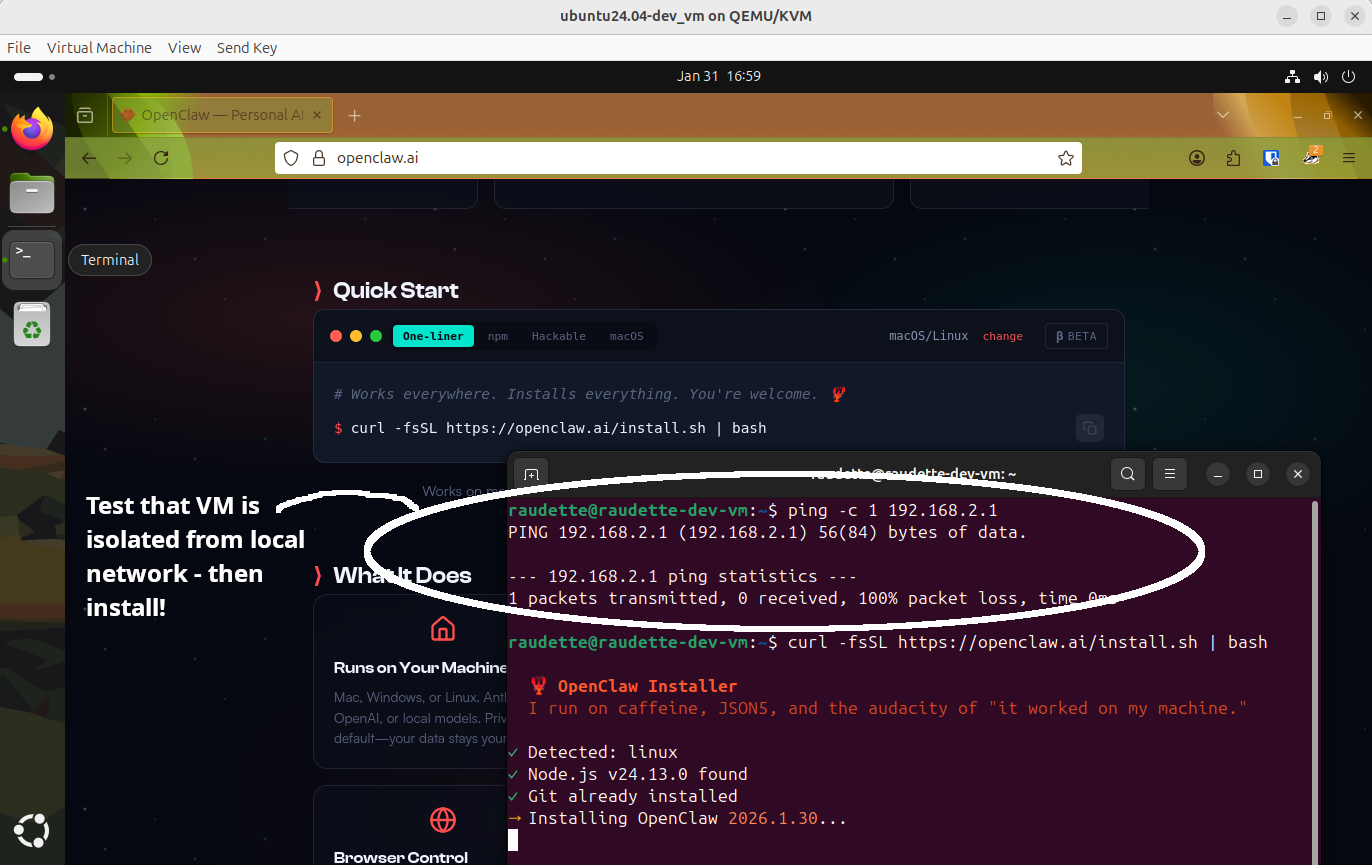Click the terminal search magnifier icon

coord(1127,474)
